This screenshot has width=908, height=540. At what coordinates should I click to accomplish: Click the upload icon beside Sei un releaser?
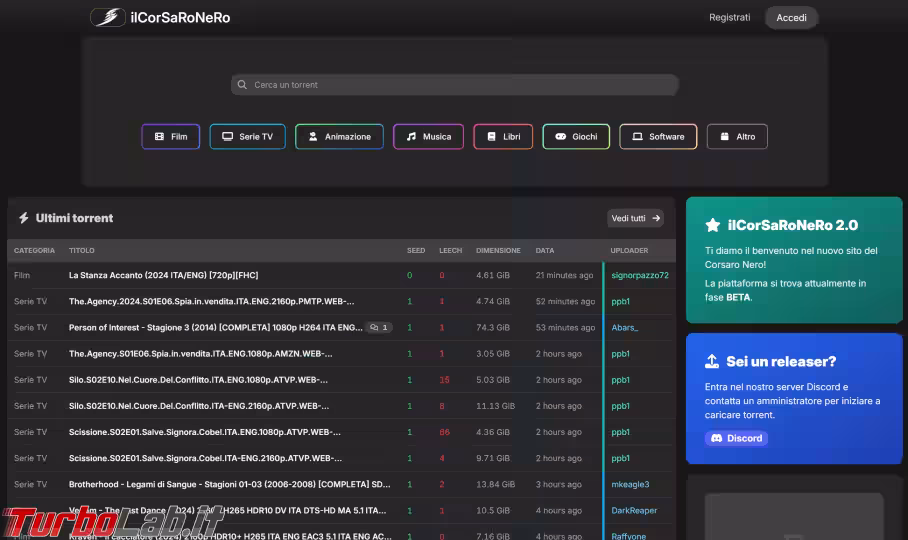tap(712, 361)
